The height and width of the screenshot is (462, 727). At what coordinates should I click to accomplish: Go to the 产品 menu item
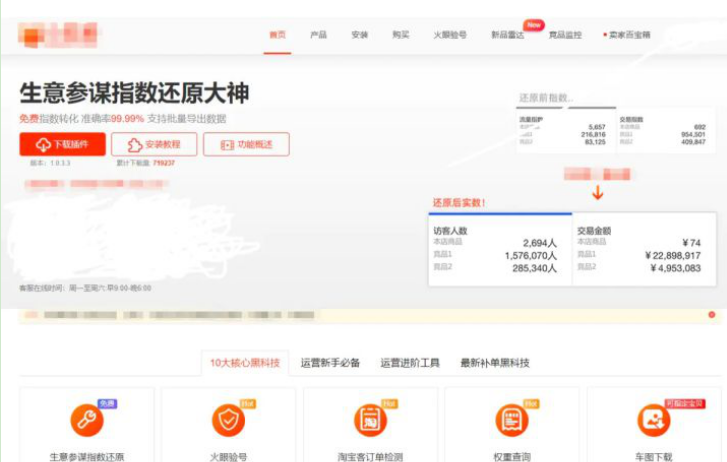pyautogui.click(x=319, y=35)
